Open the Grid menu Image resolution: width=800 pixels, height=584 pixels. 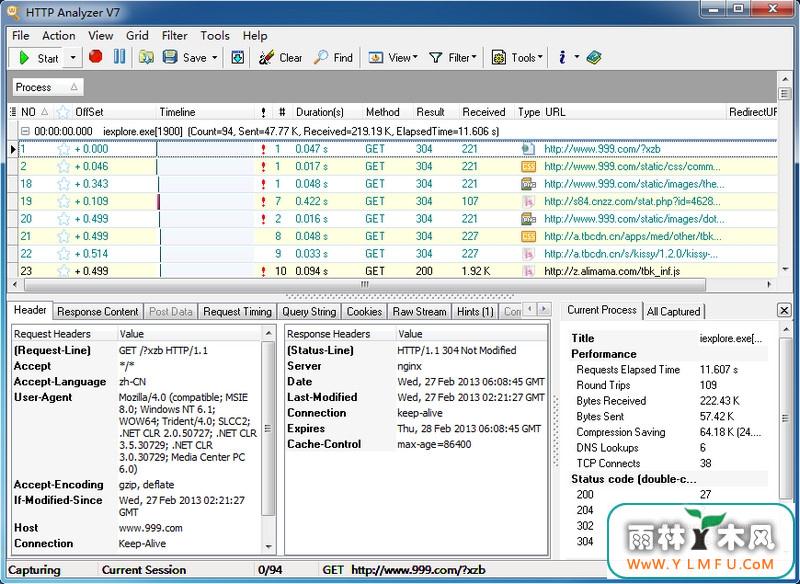(x=137, y=36)
